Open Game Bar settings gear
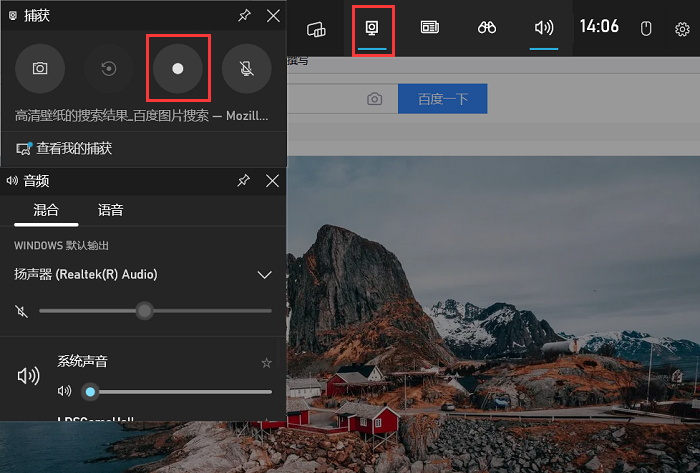700x473 pixels. point(682,29)
